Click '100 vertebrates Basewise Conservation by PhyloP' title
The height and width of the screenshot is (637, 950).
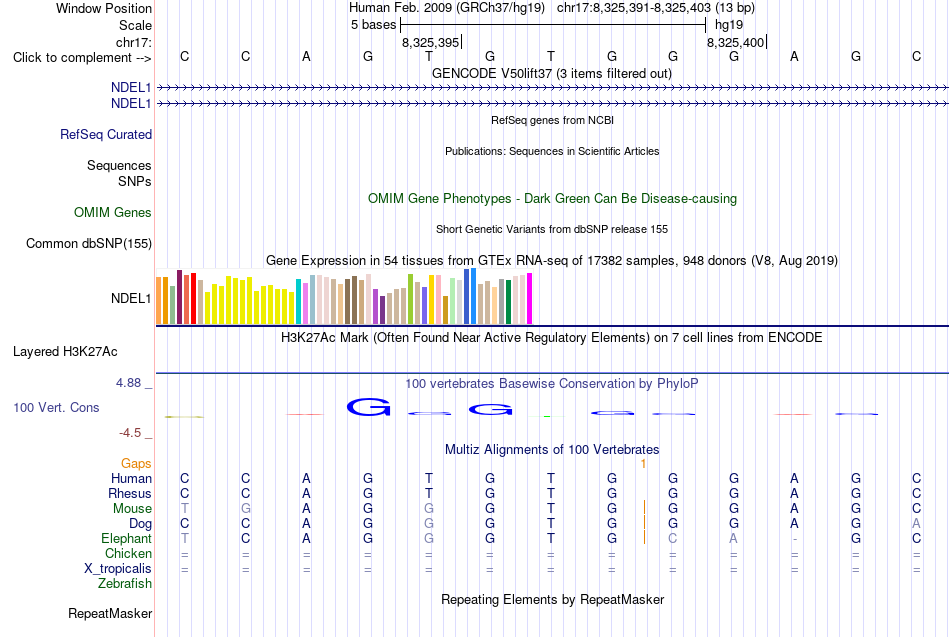click(552, 384)
